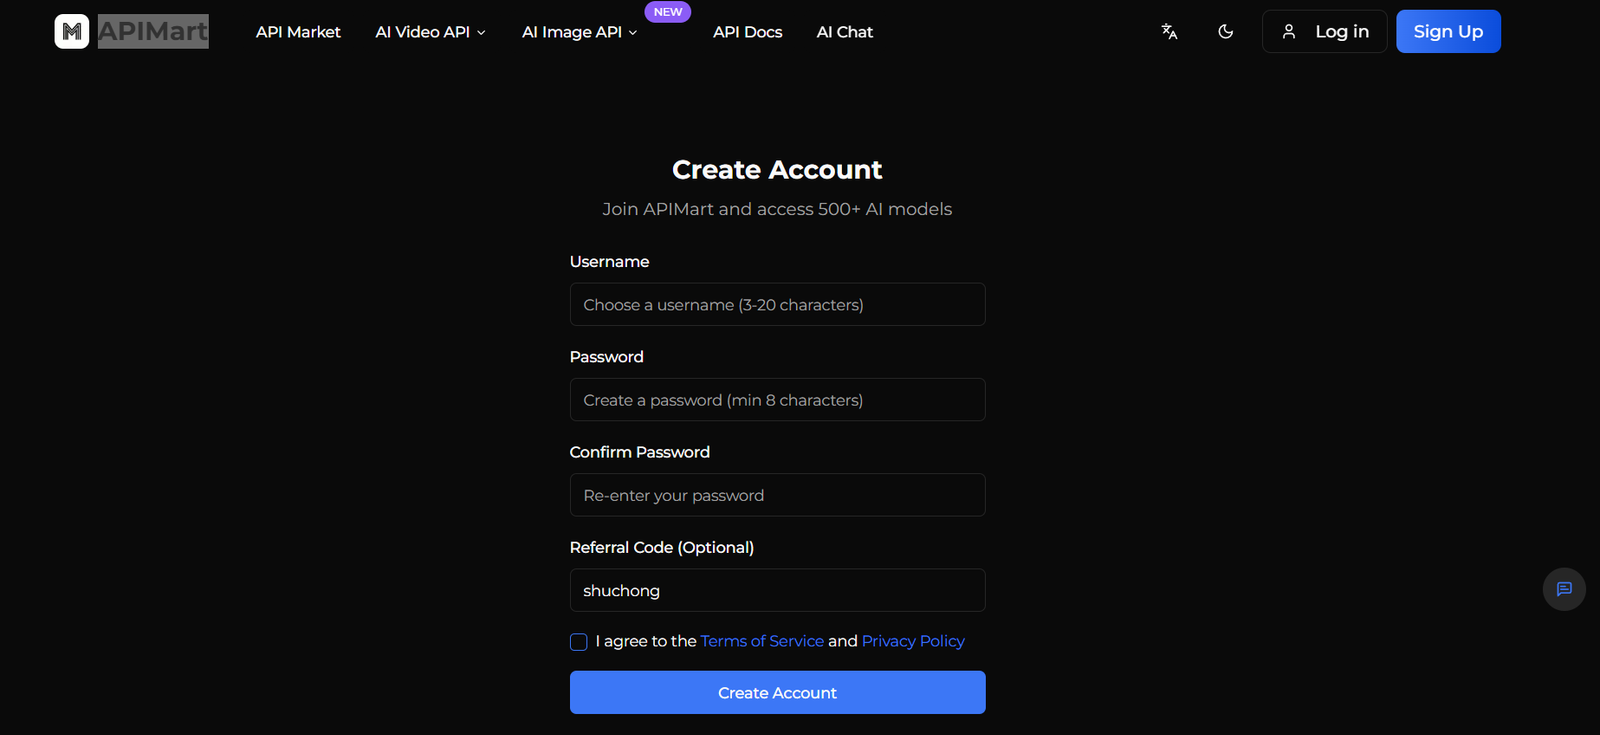Open the Privacy Policy link

[913, 641]
